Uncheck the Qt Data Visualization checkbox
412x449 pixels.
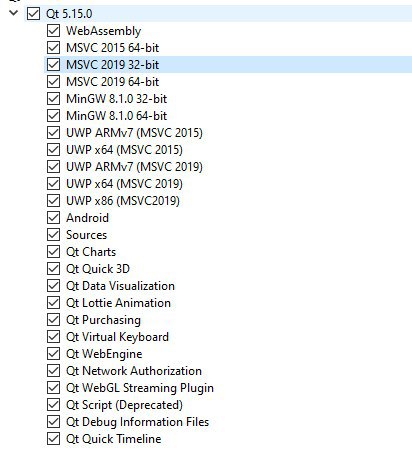tap(53, 286)
